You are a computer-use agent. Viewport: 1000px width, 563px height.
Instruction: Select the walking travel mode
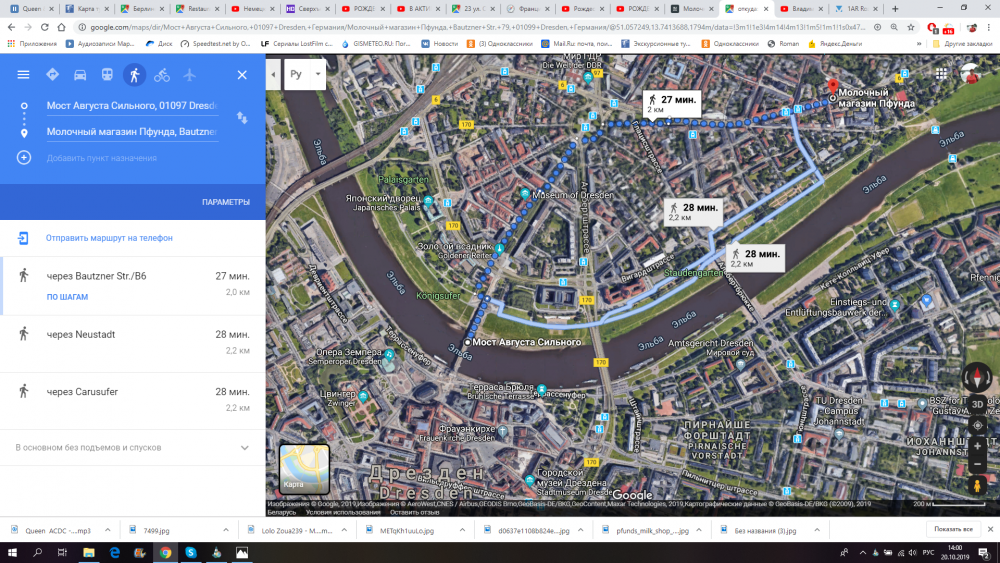[134, 75]
